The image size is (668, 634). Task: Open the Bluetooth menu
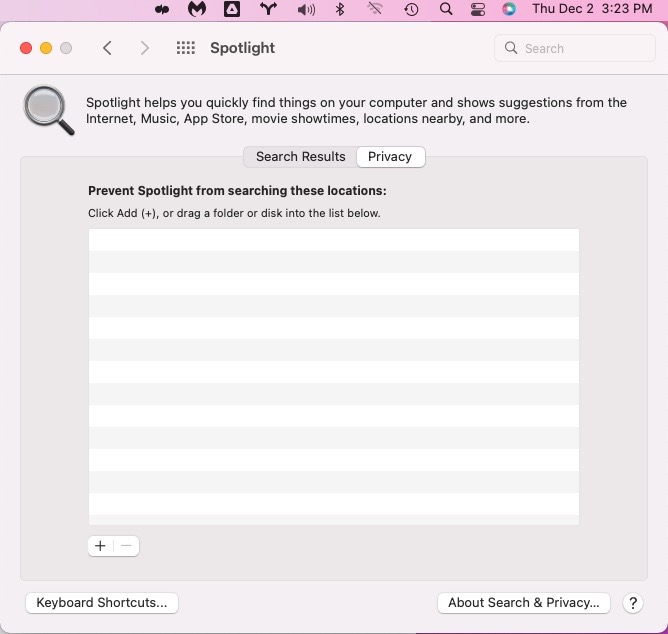tap(340, 9)
